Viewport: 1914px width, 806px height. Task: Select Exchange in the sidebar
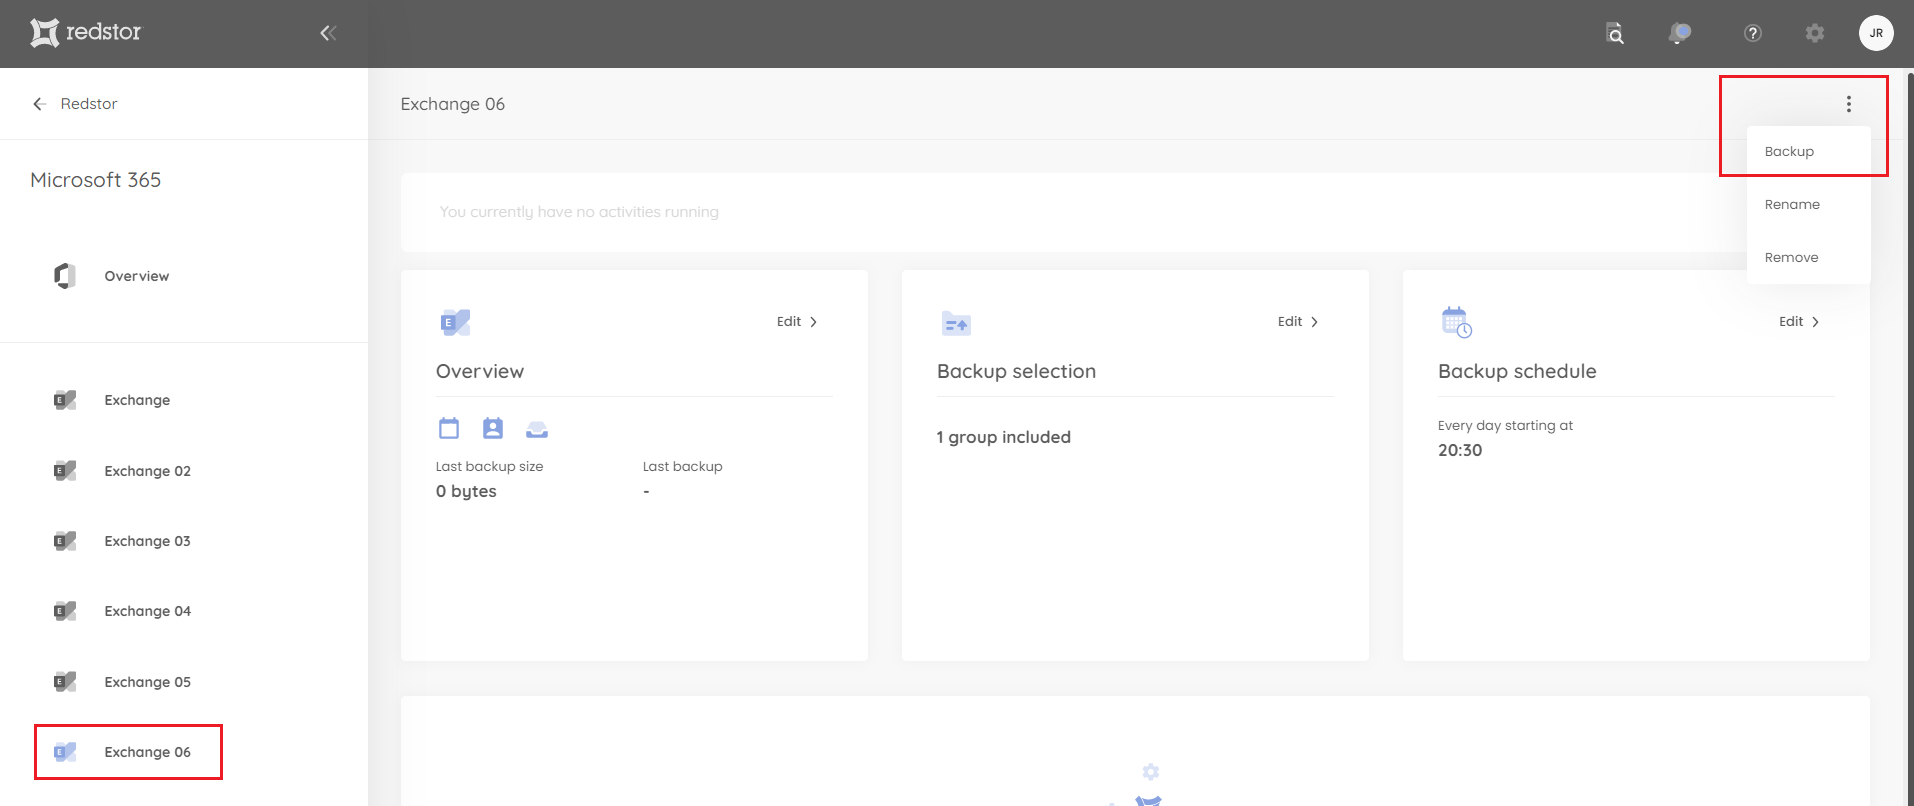[137, 400]
